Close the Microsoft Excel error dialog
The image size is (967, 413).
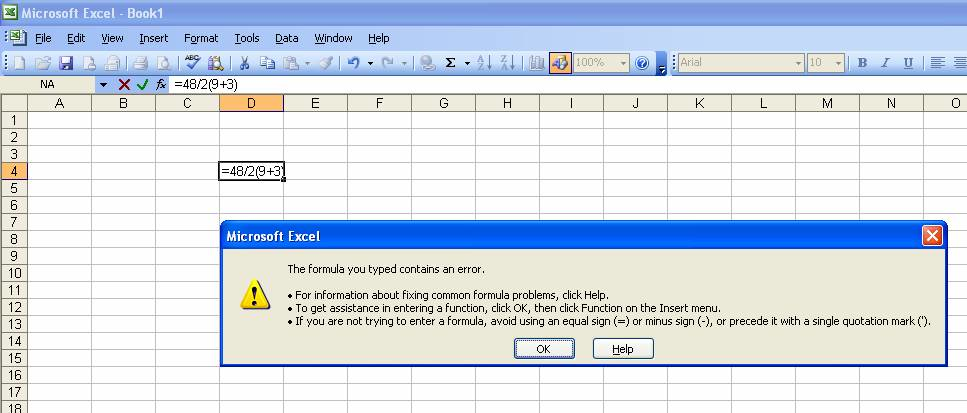[x=932, y=235]
